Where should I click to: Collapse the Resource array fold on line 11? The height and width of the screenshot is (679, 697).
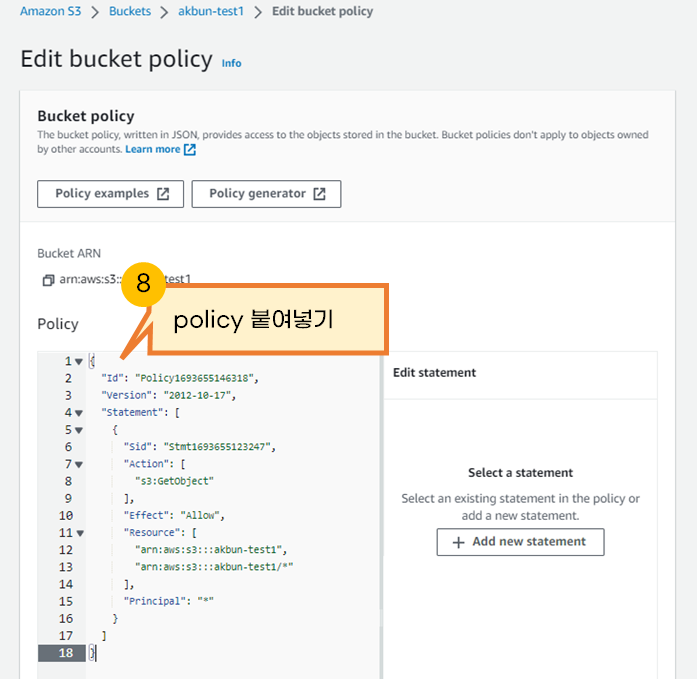tap(80, 533)
